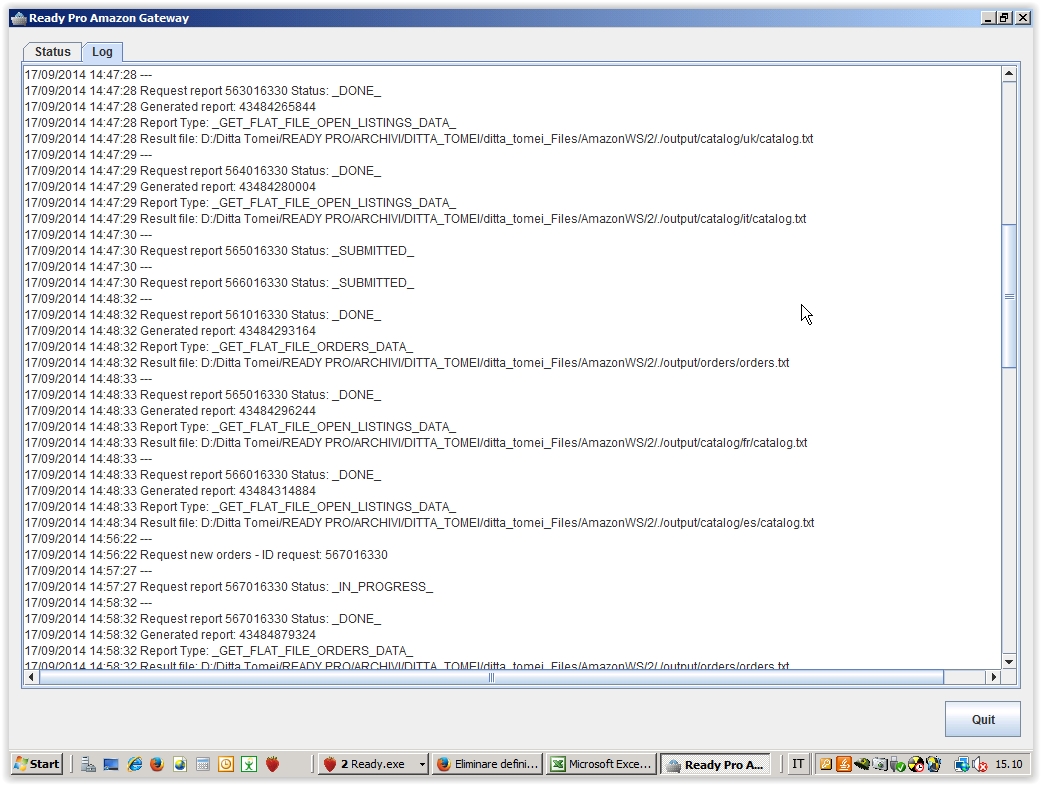This screenshot has width=1041, height=785.
Task: Click 'Request report 563016330 Status: _DONE_' line
Action: [x=203, y=90]
